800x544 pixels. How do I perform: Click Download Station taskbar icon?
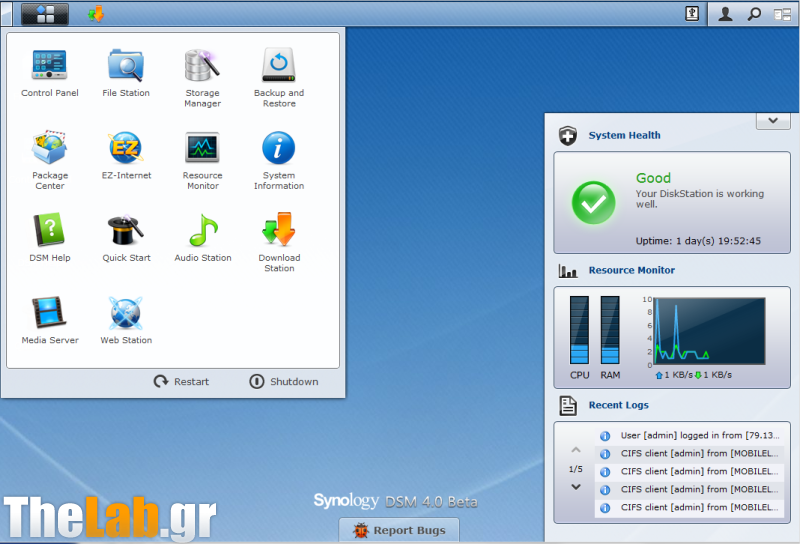(x=95, y=14)
